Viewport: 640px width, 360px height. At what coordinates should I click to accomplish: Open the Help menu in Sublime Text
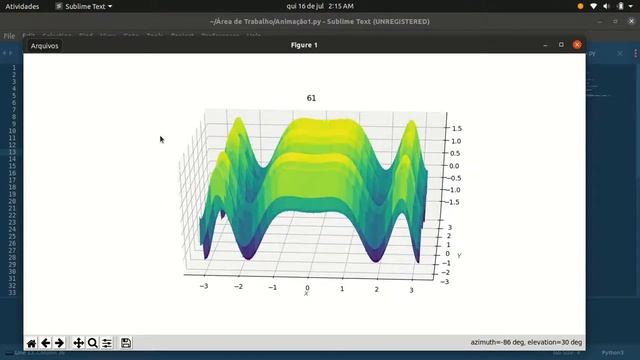(x=253, y=36)
